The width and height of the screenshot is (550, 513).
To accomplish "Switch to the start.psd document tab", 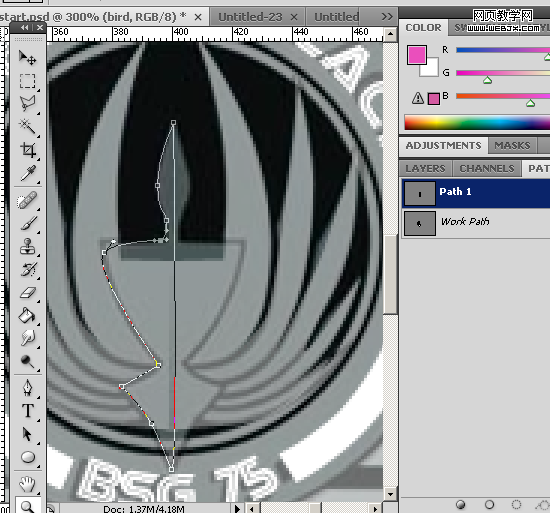I will click(x=93, y=16).
